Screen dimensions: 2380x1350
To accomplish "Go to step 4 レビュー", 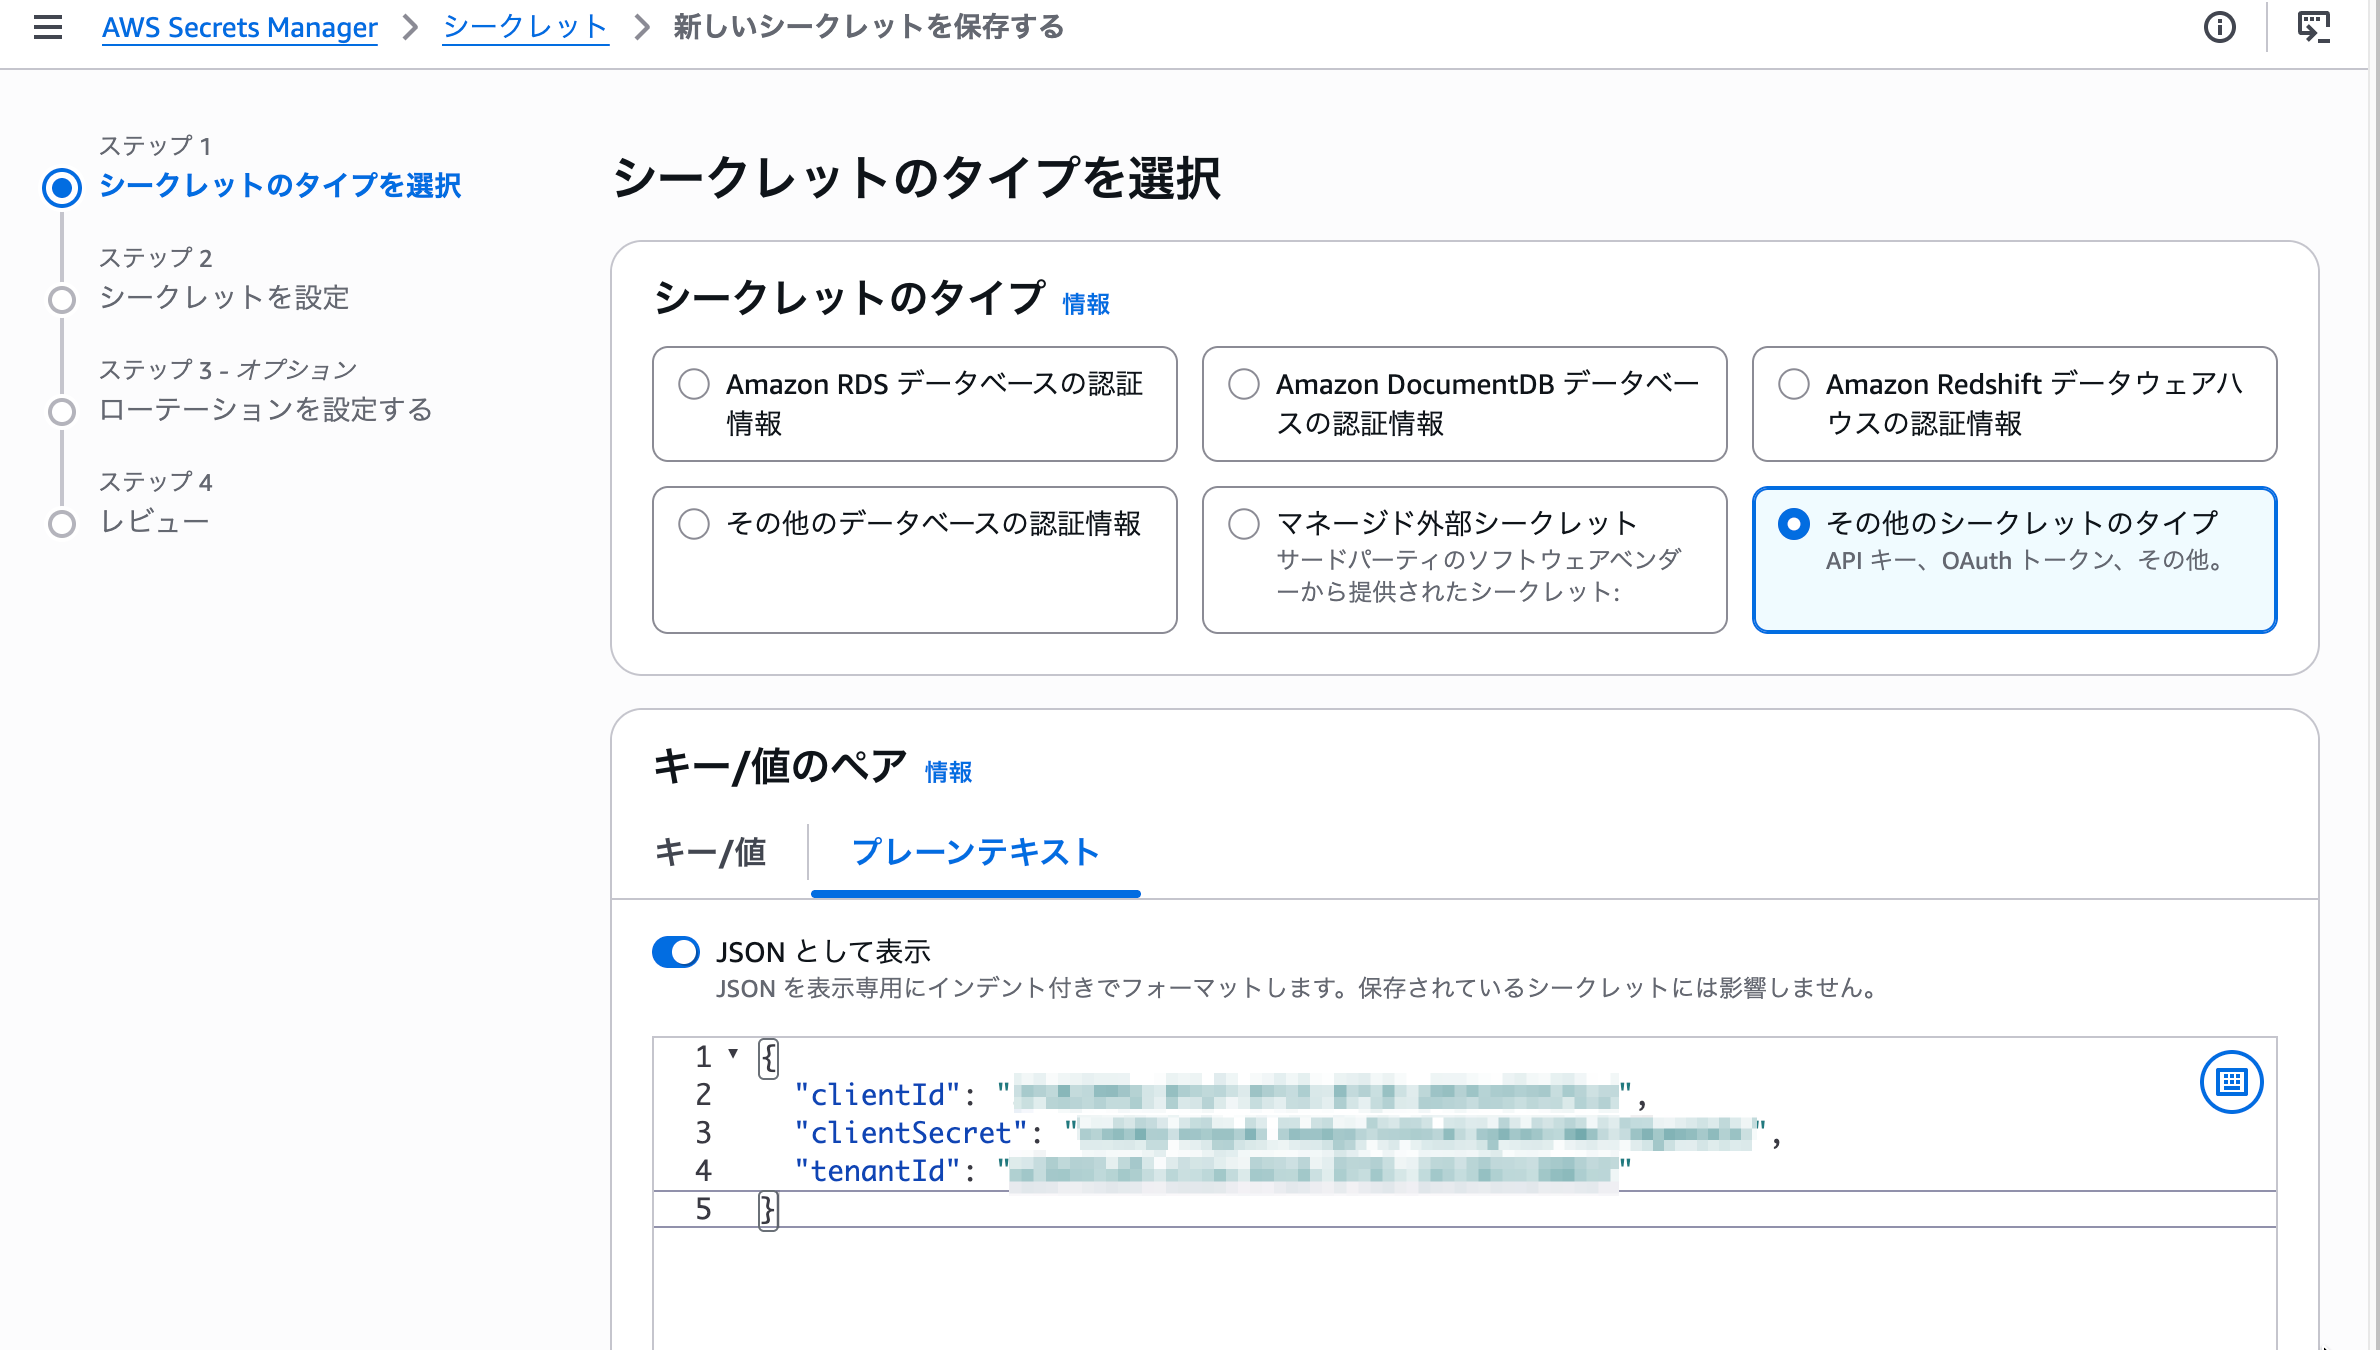I will tap(154, 522).
